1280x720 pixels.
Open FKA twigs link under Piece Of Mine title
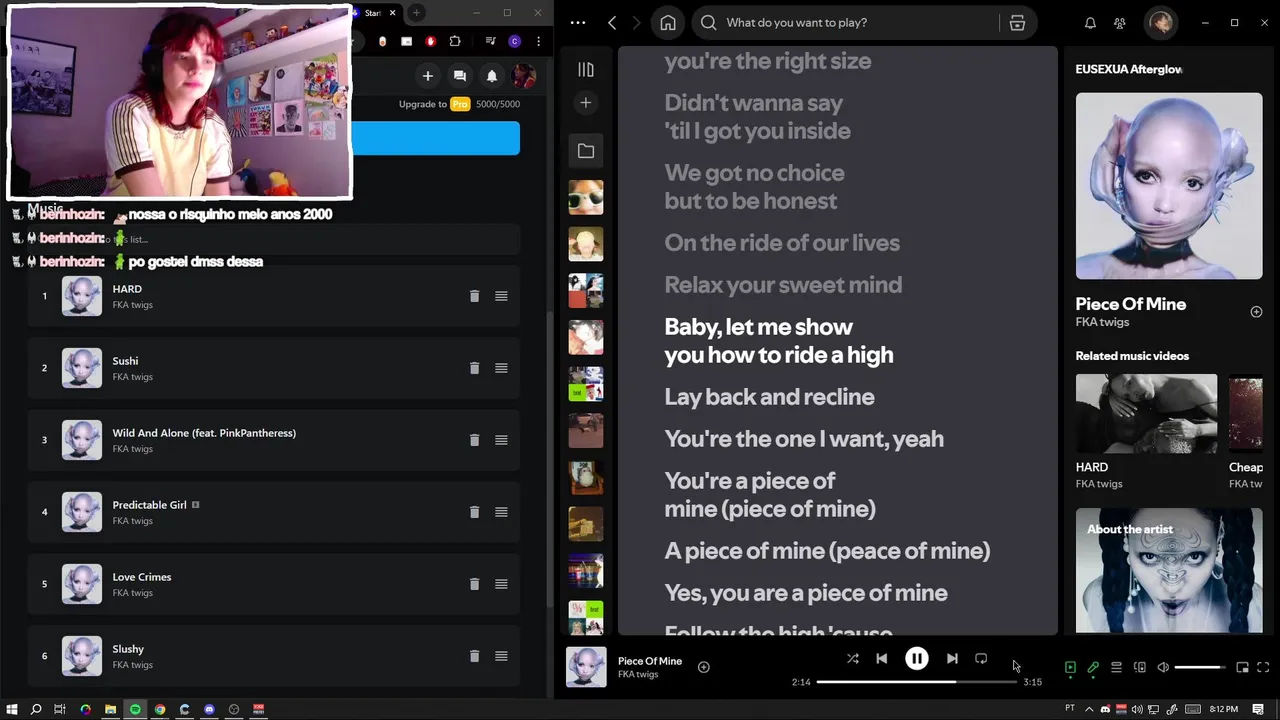(x=1102, y=322)
